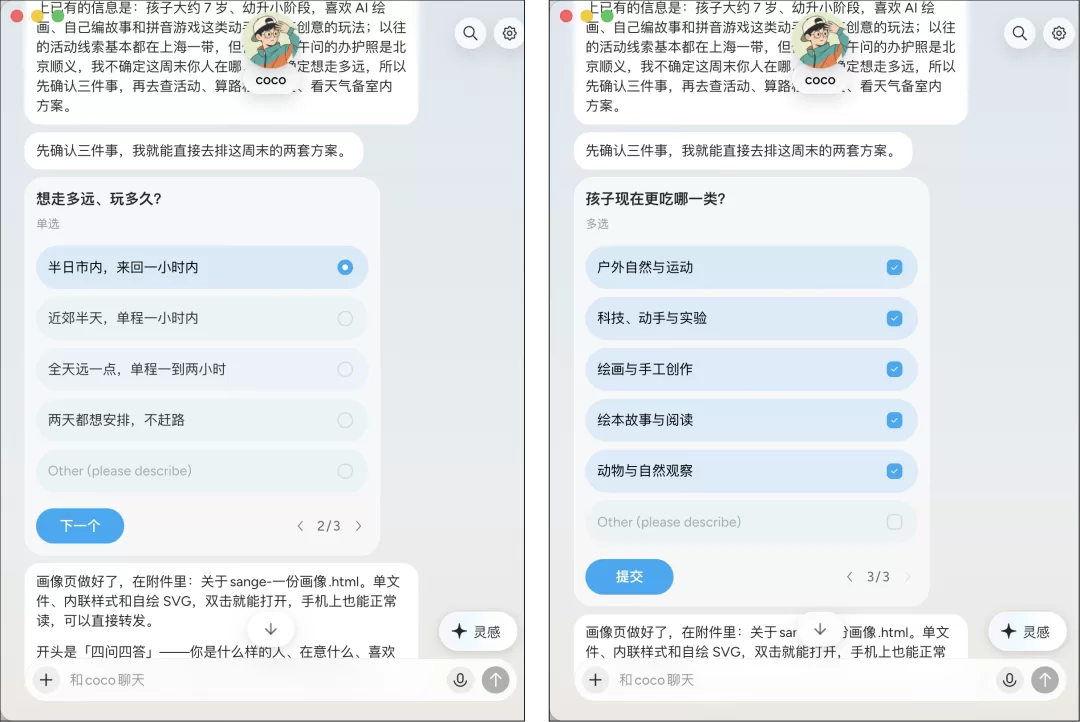Go to next question from 2/3

click(358, 526)
